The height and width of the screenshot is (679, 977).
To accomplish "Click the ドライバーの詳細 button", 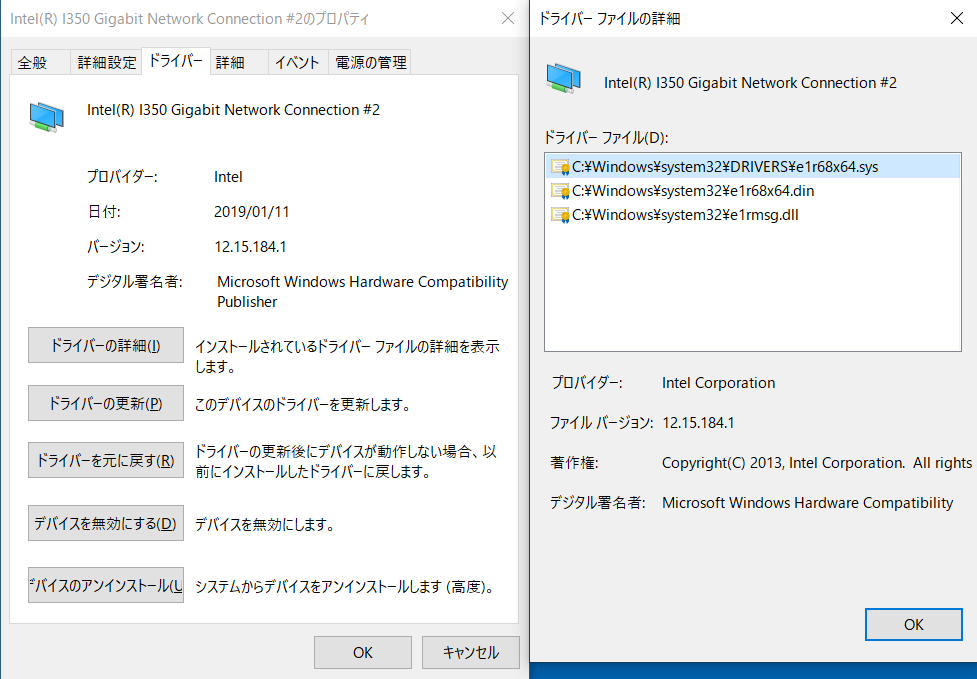I will [x=105, y=345].
